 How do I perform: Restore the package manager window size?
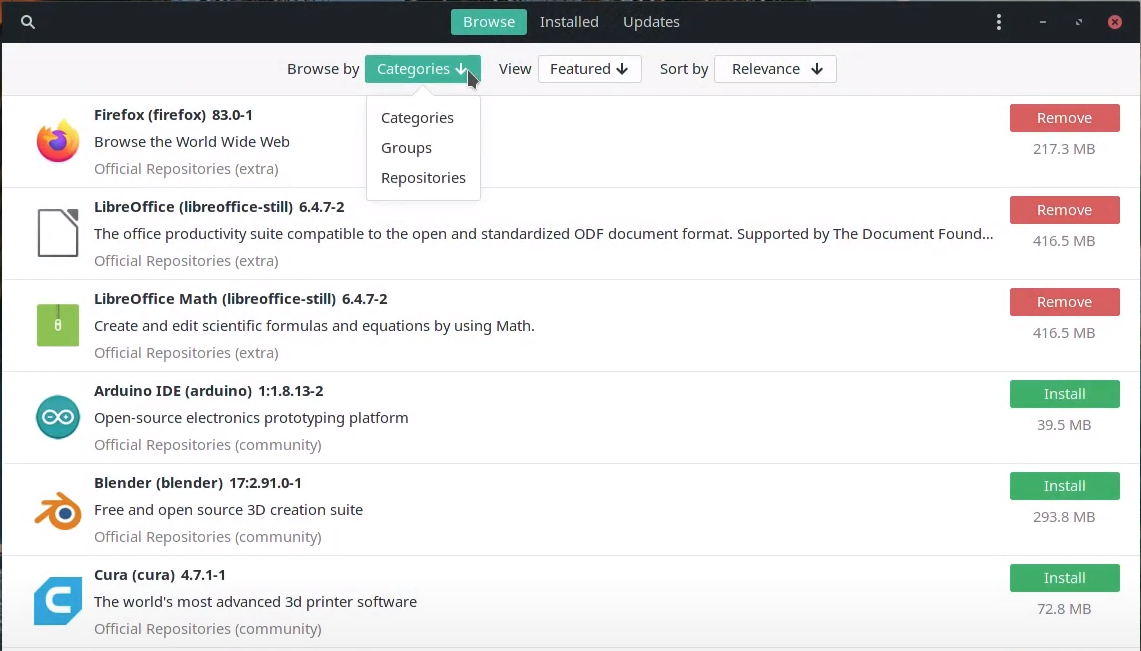coord(1078,22)
